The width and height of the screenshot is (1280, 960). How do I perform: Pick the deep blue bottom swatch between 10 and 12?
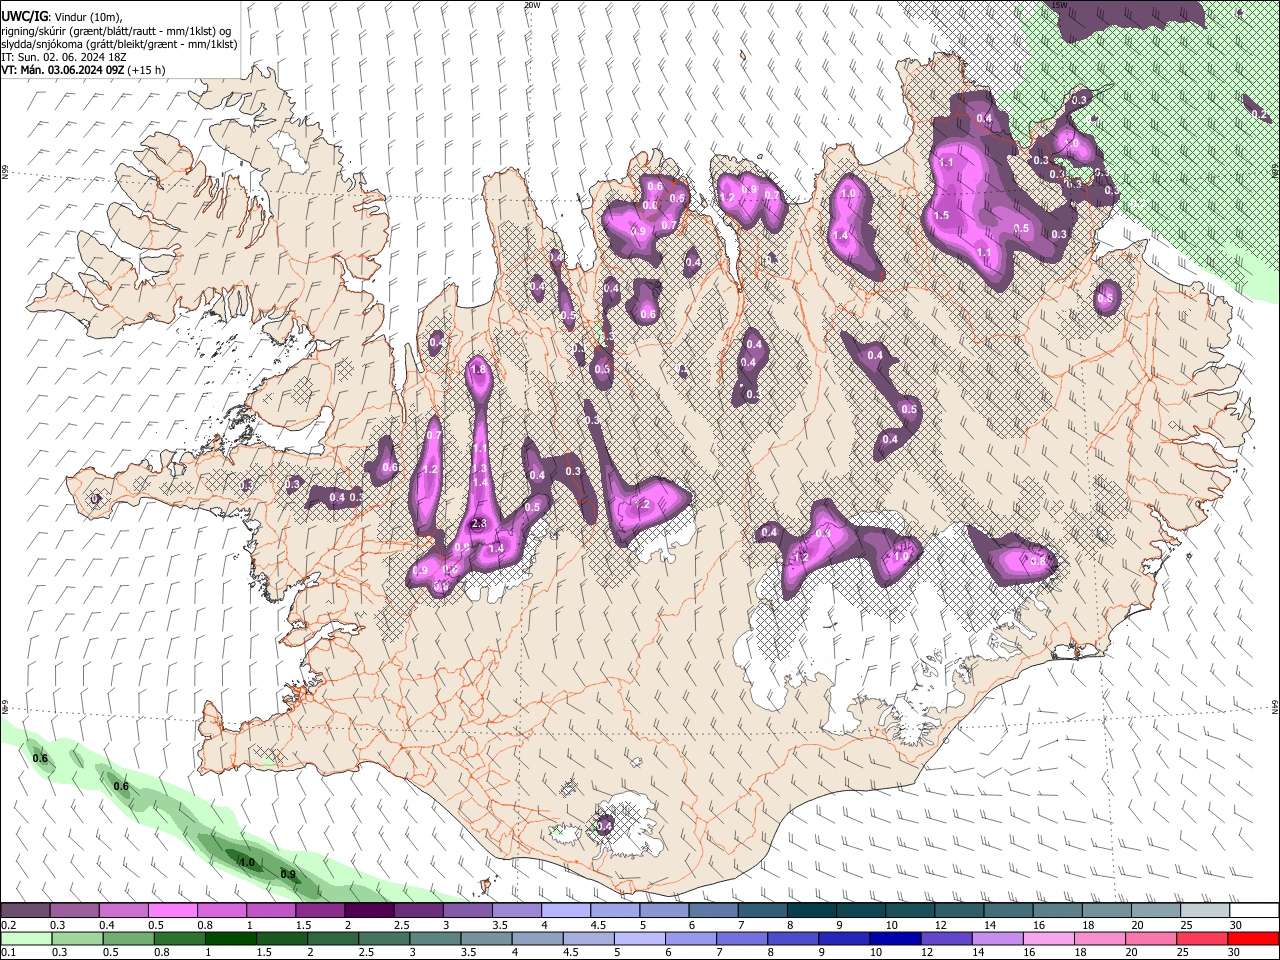896,938
